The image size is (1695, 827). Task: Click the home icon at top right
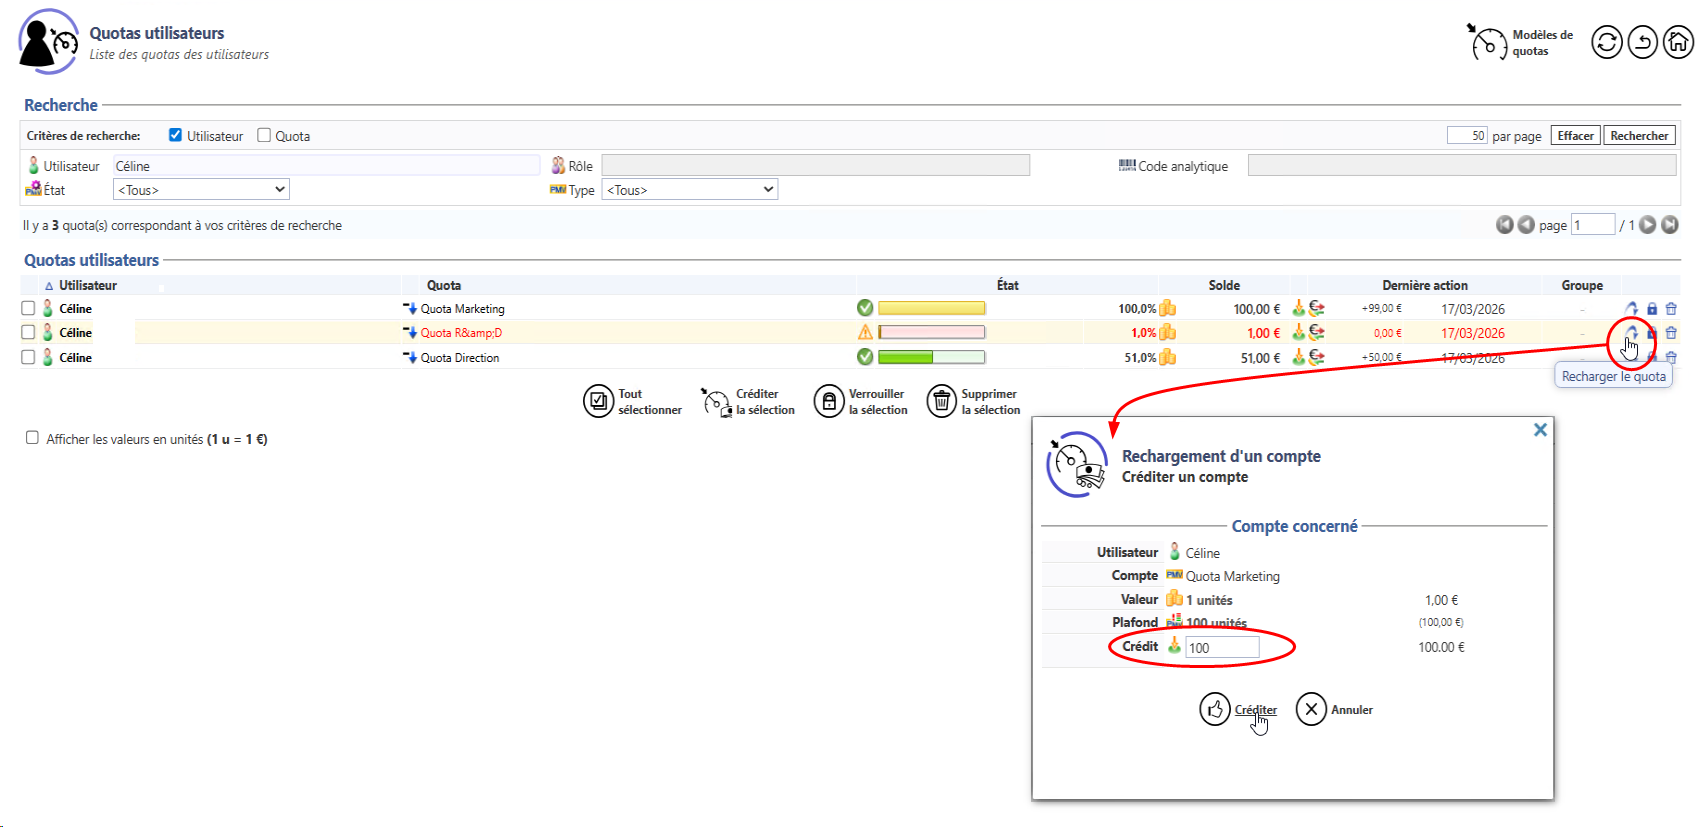1677,42
